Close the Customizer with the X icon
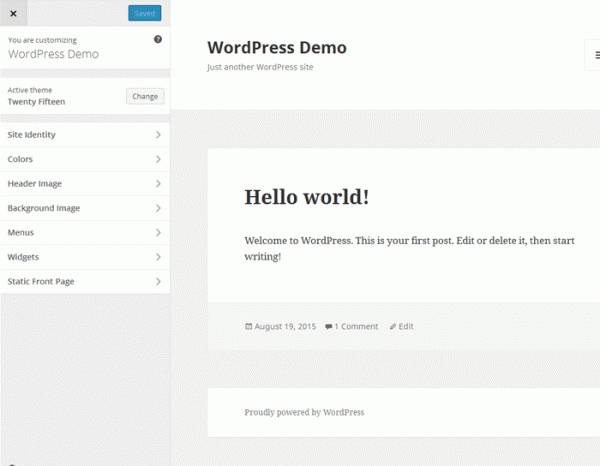Screen dimensions: 600x466 pos(13,13)
